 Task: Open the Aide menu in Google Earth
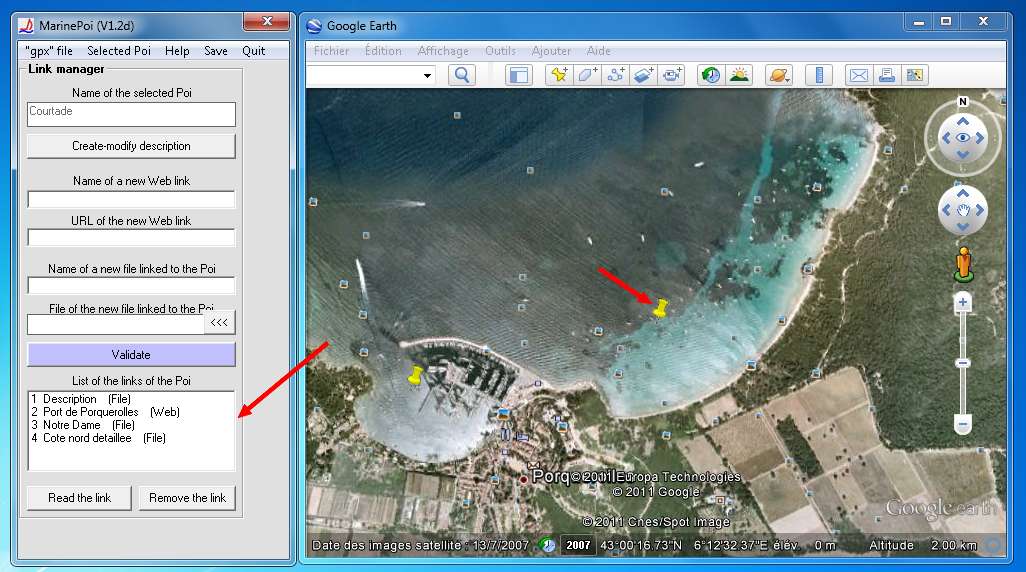(x=598, y=51)
